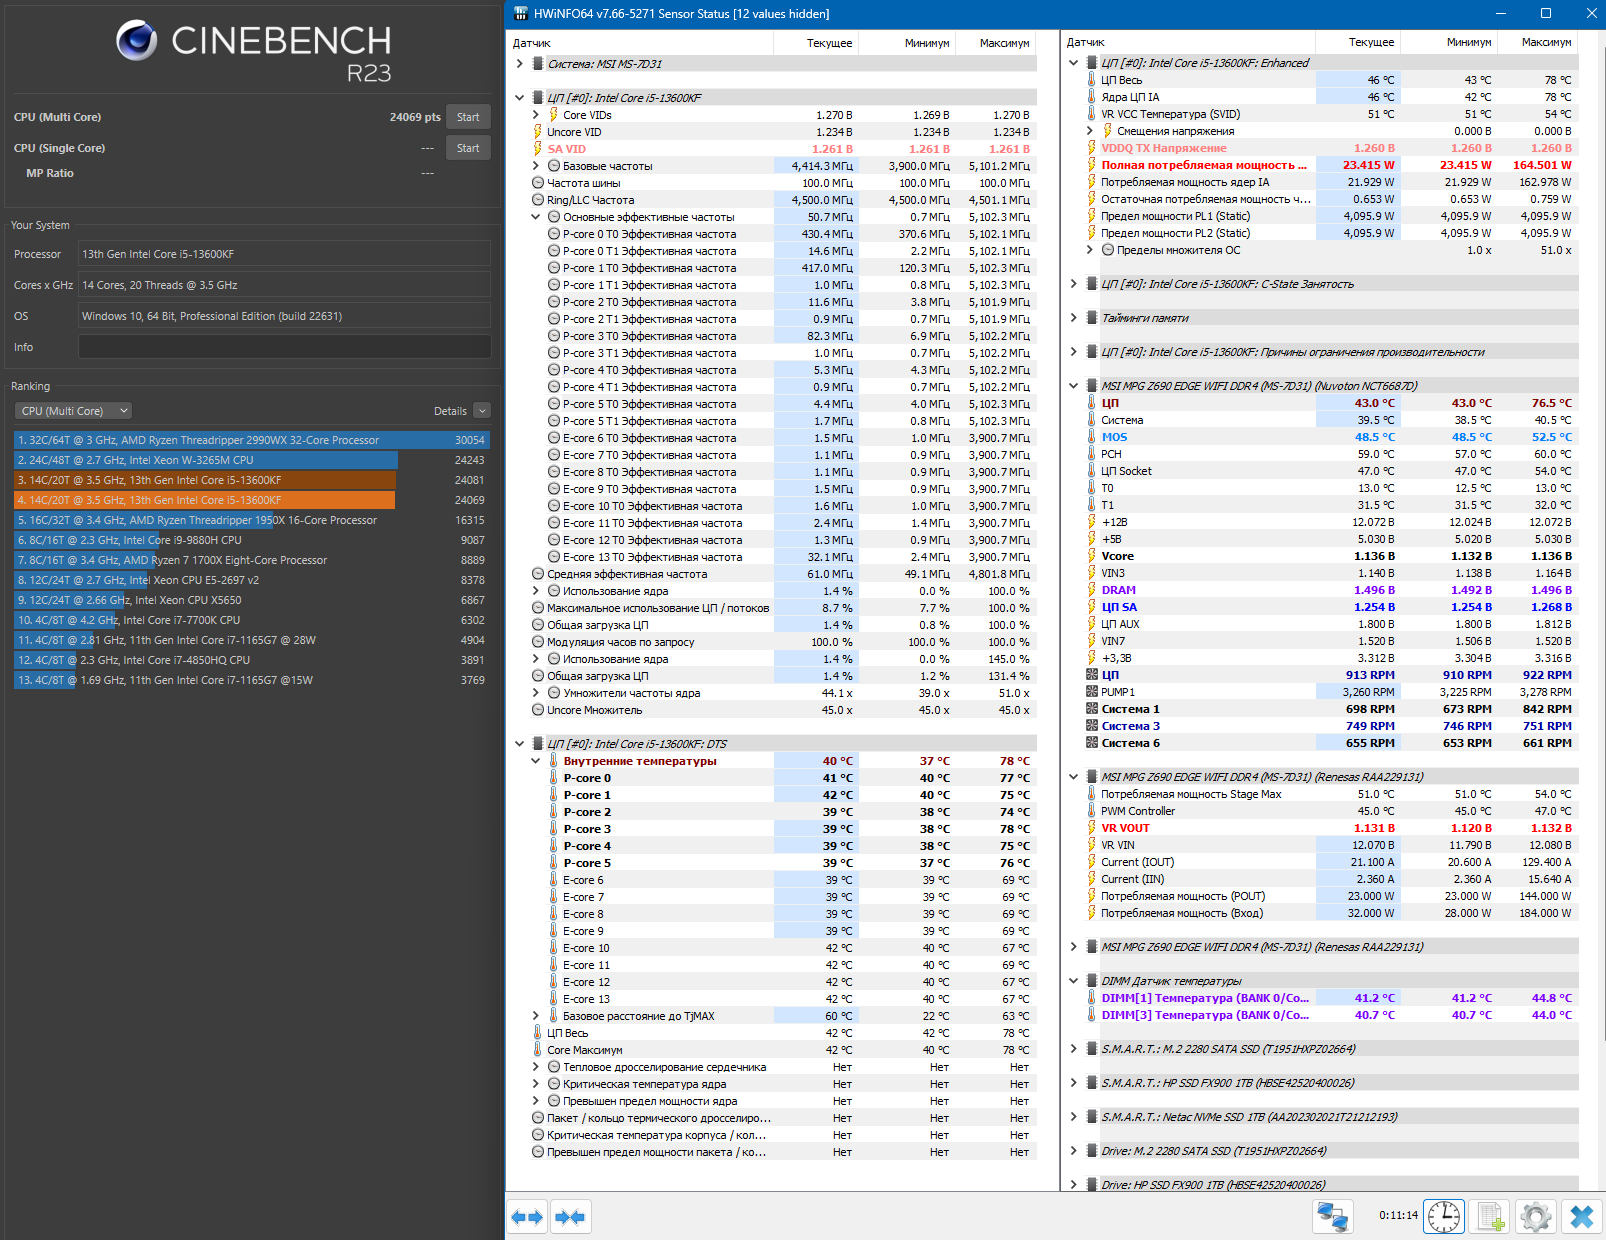Select the ranking row scoring 24081
The height and width of the screenshot is (1240, 1606).
tap(251, 480)
